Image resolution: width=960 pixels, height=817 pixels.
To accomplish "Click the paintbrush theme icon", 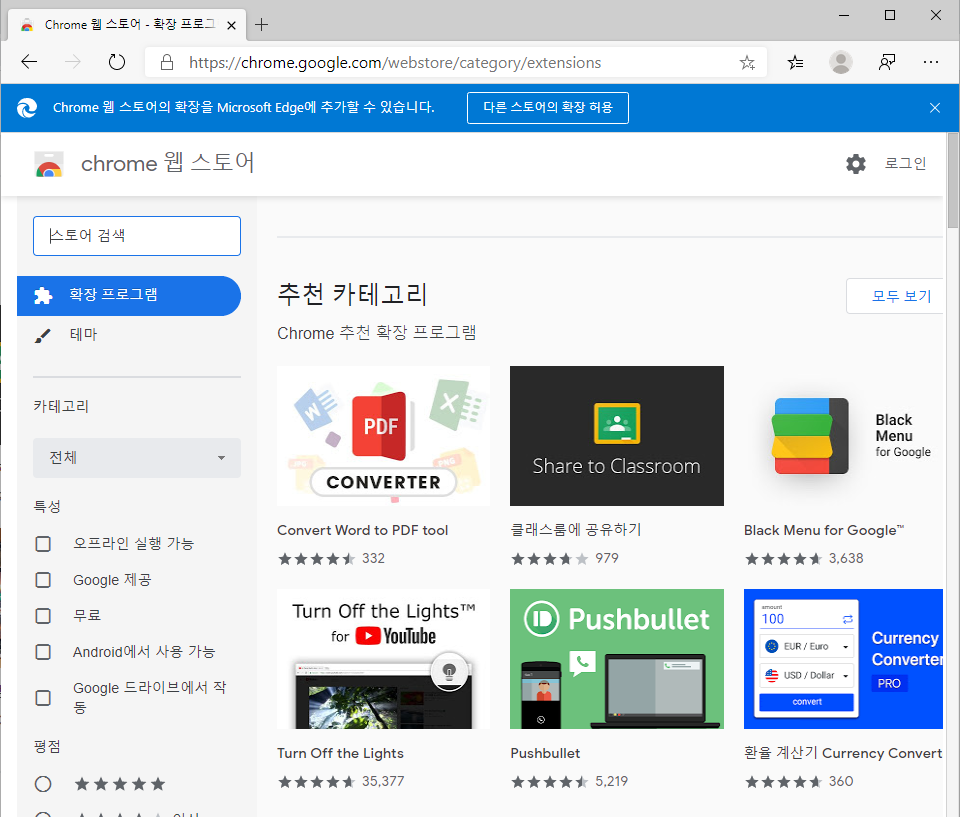I will [x=42, y=336].
